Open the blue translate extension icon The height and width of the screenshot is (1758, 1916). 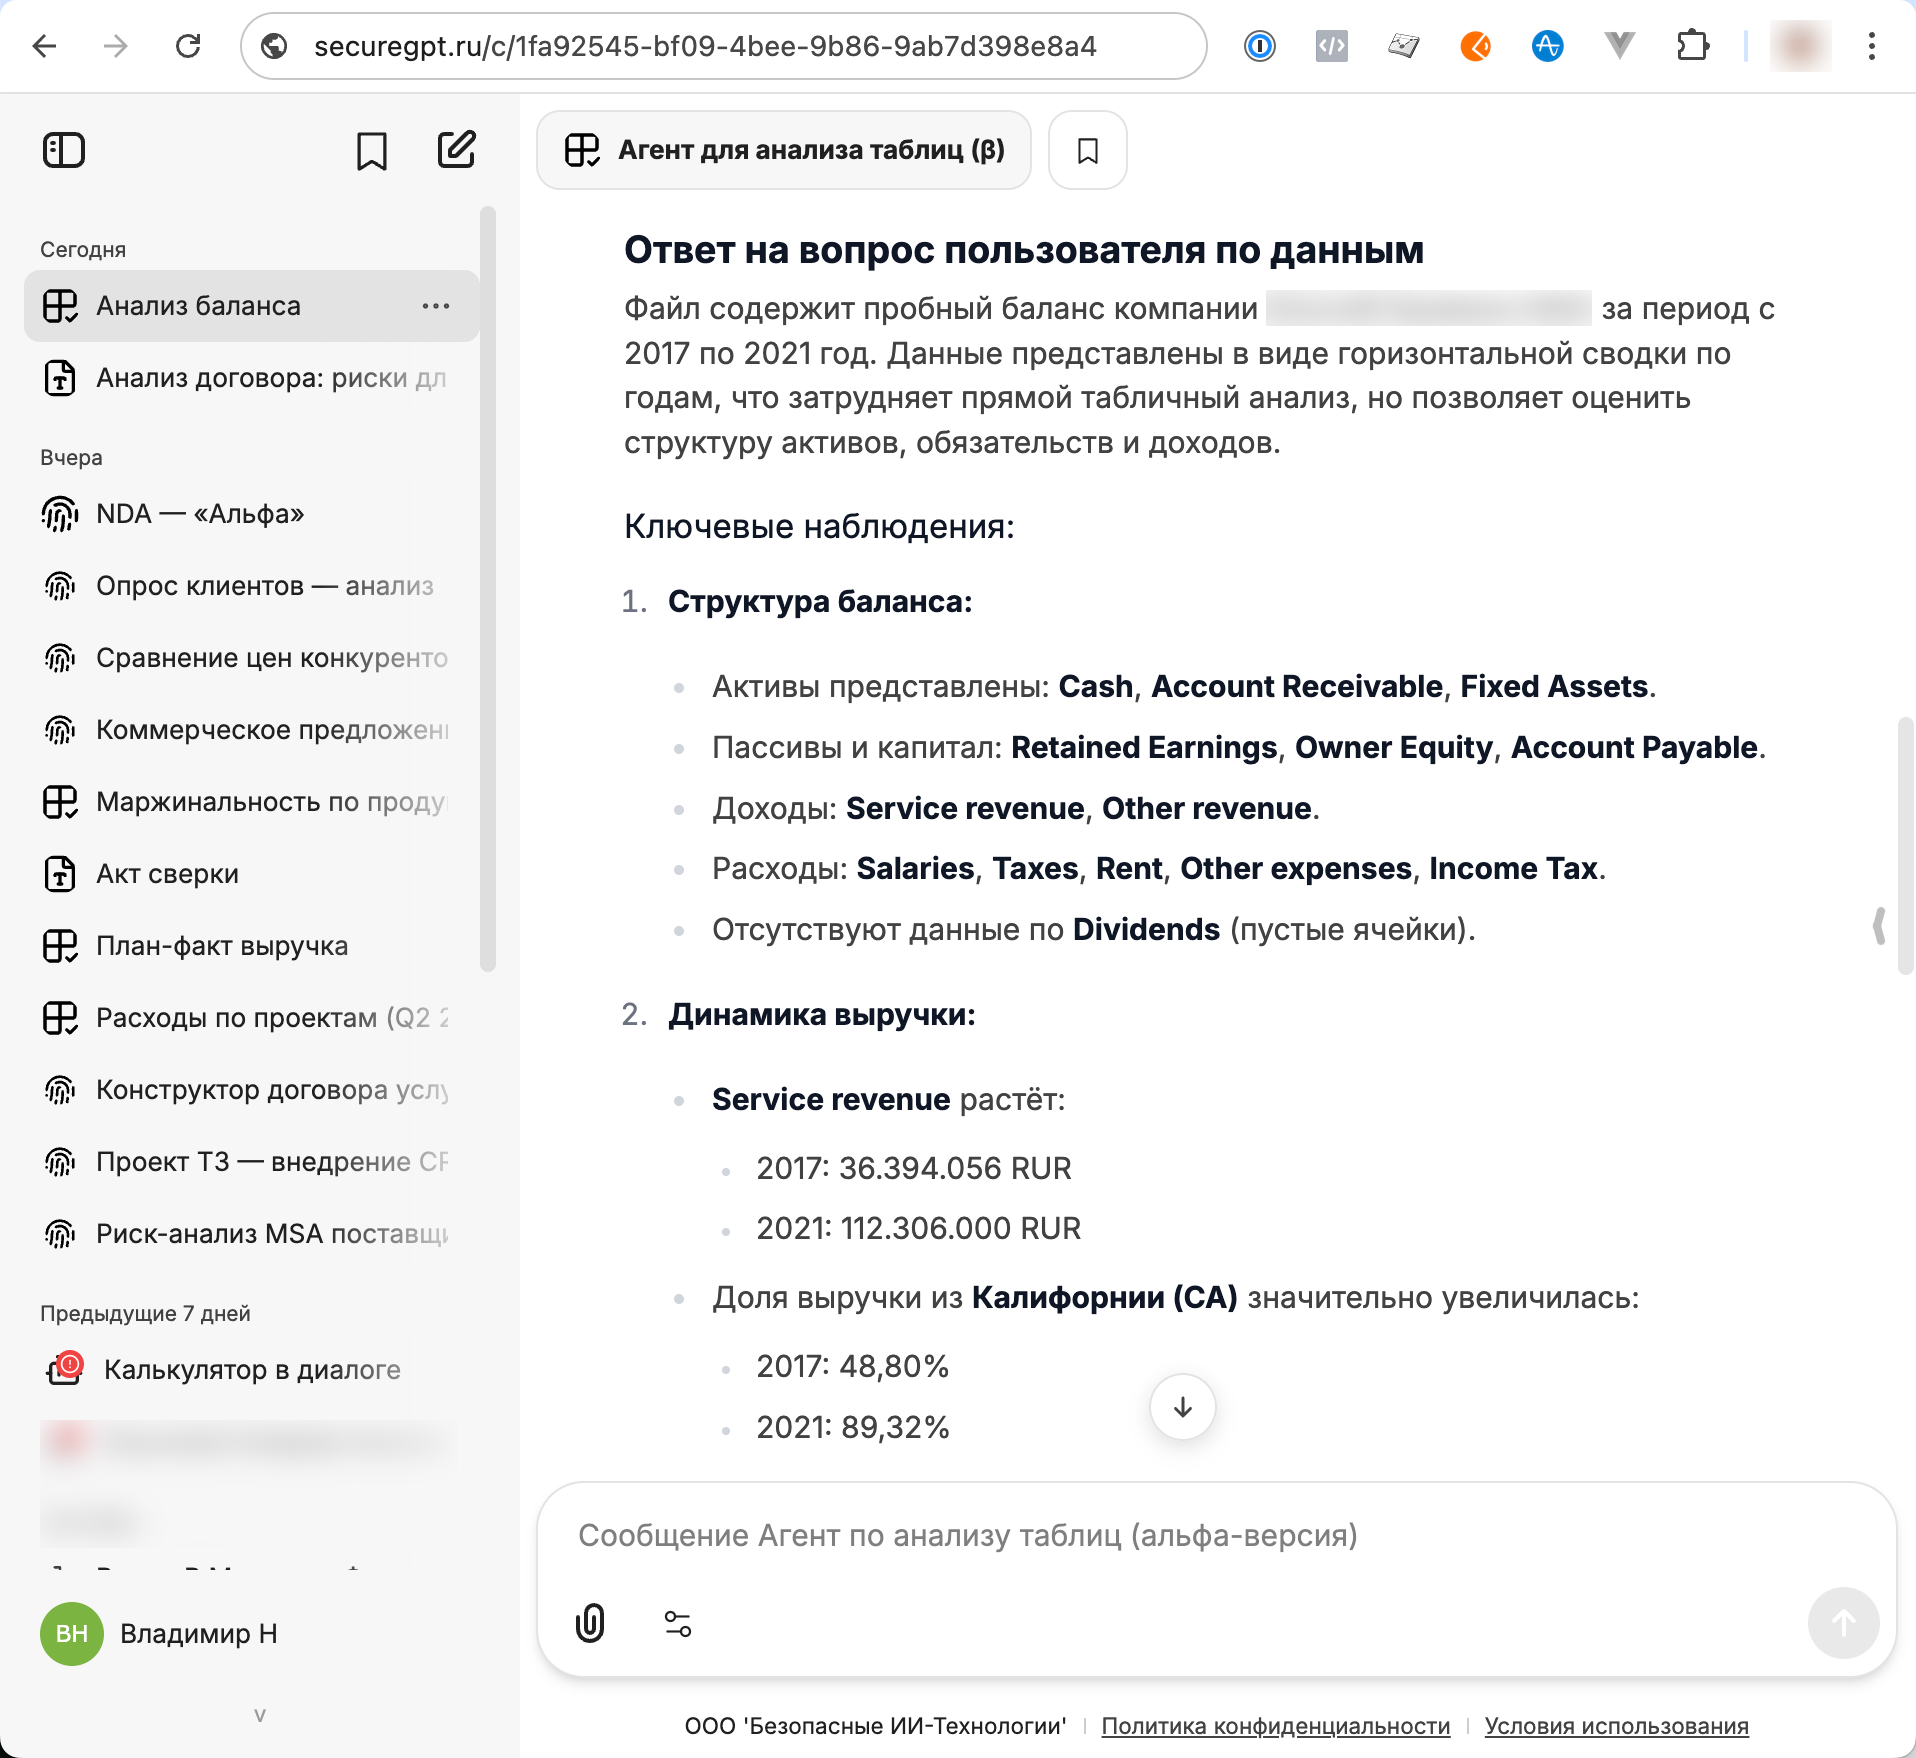[x=1547, y=46]
